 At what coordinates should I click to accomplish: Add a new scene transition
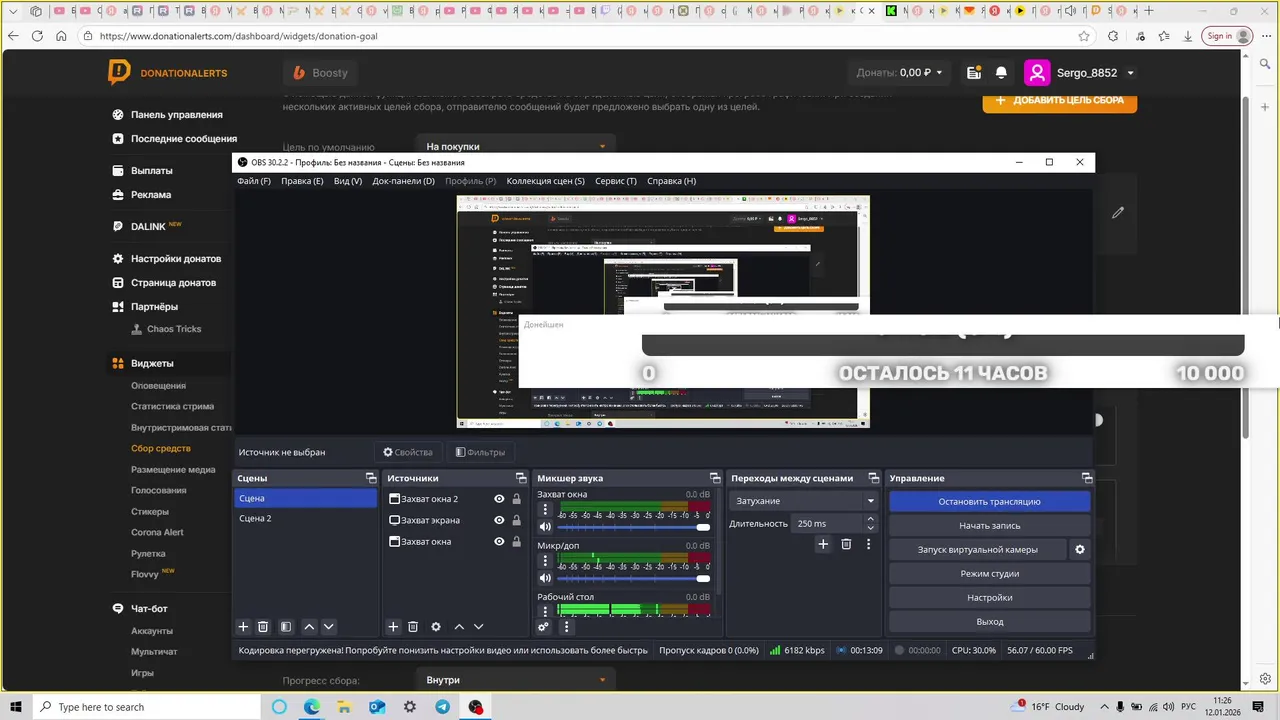tap(823, 544)
